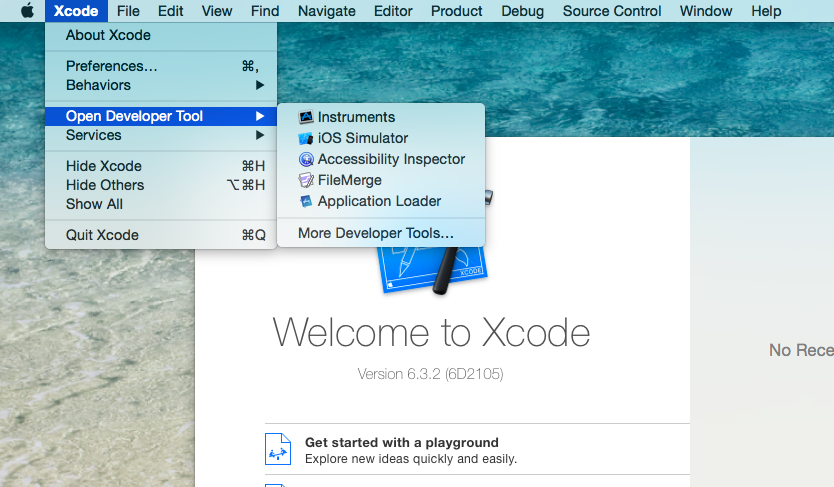This screenshot has width=834, height=487.
Task: Open the Find menu
Action: click(x=265, y=11)
